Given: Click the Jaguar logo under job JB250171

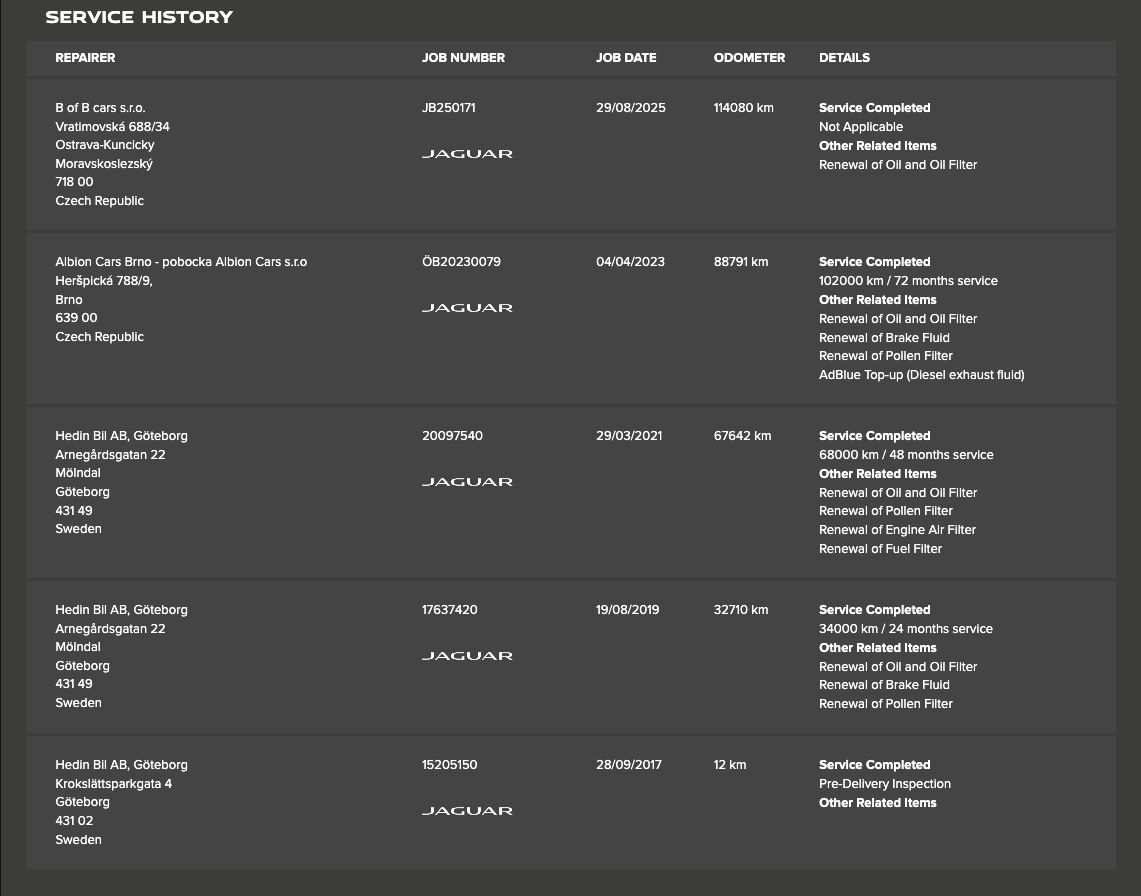Looking at the screenshot, I should click(467, 154).
